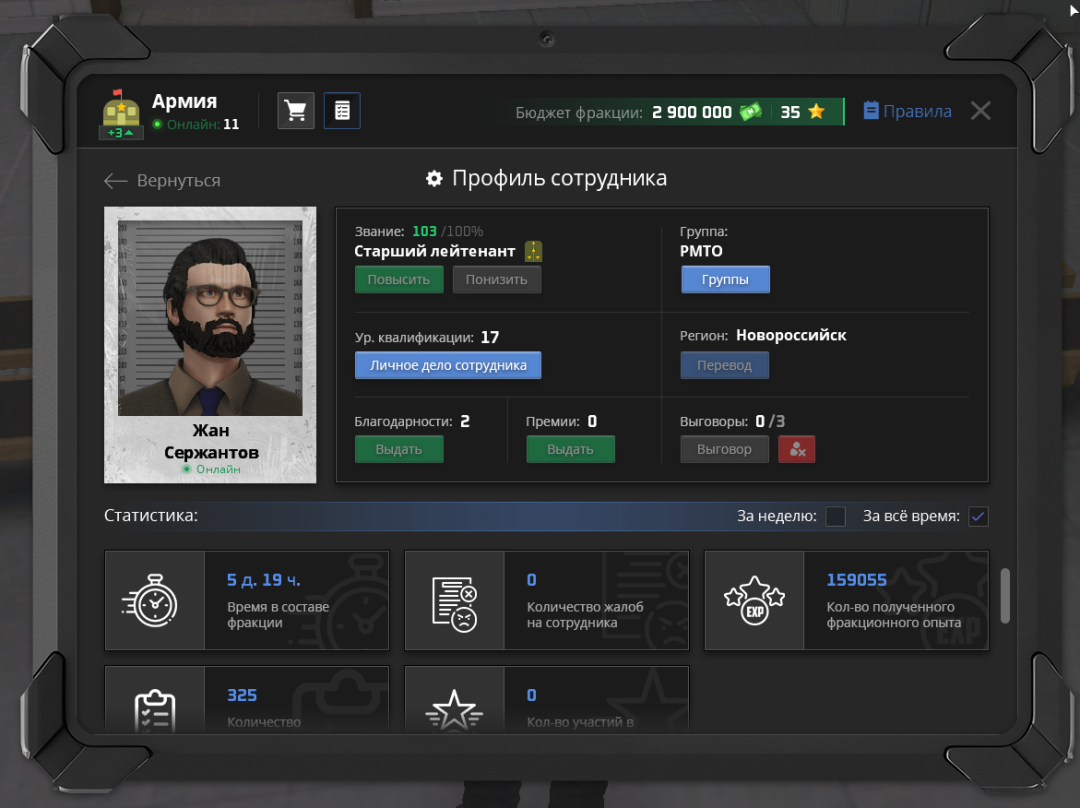The height and width of the screenshot is (808, 1080).
Task: Click the red dismiss employee icon
Action: (x=797, y=449)
